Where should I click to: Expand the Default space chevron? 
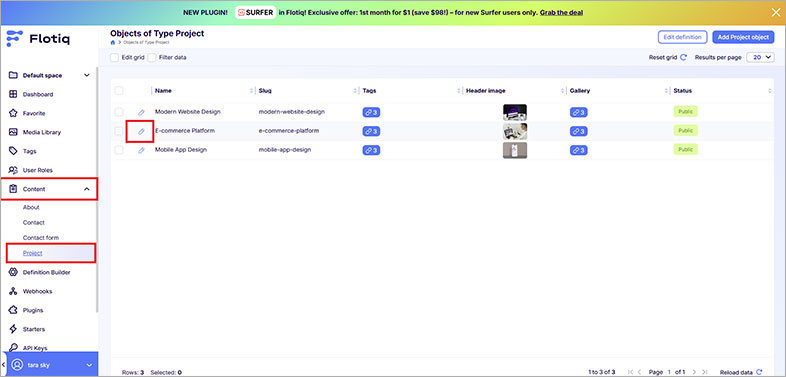(x=86, y=75)
